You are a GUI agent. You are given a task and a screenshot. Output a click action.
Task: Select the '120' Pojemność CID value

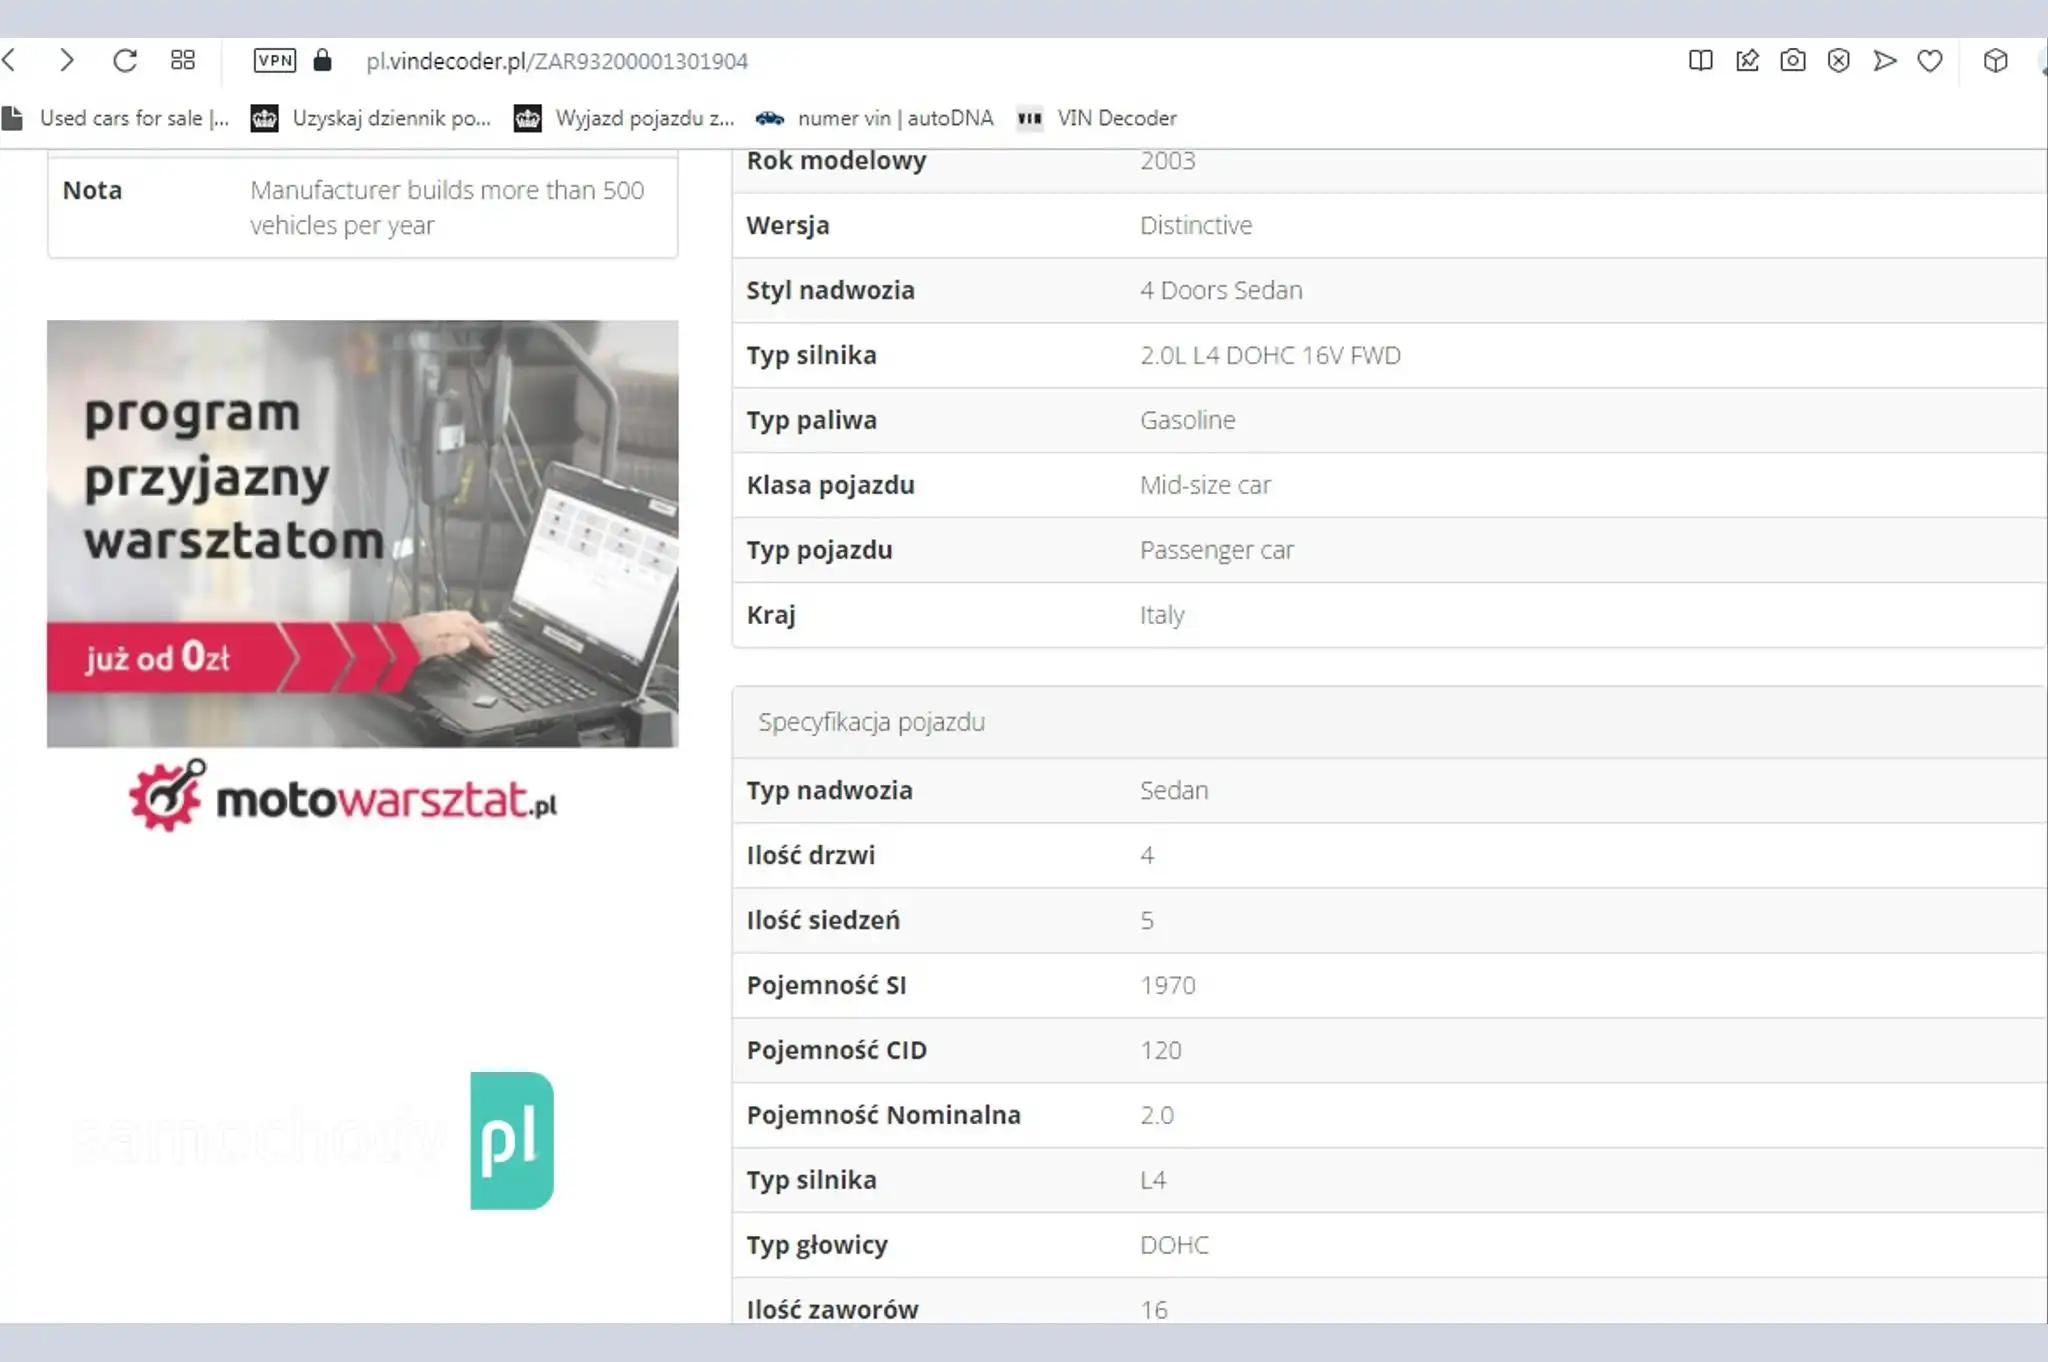[x=1161, y=1050]
